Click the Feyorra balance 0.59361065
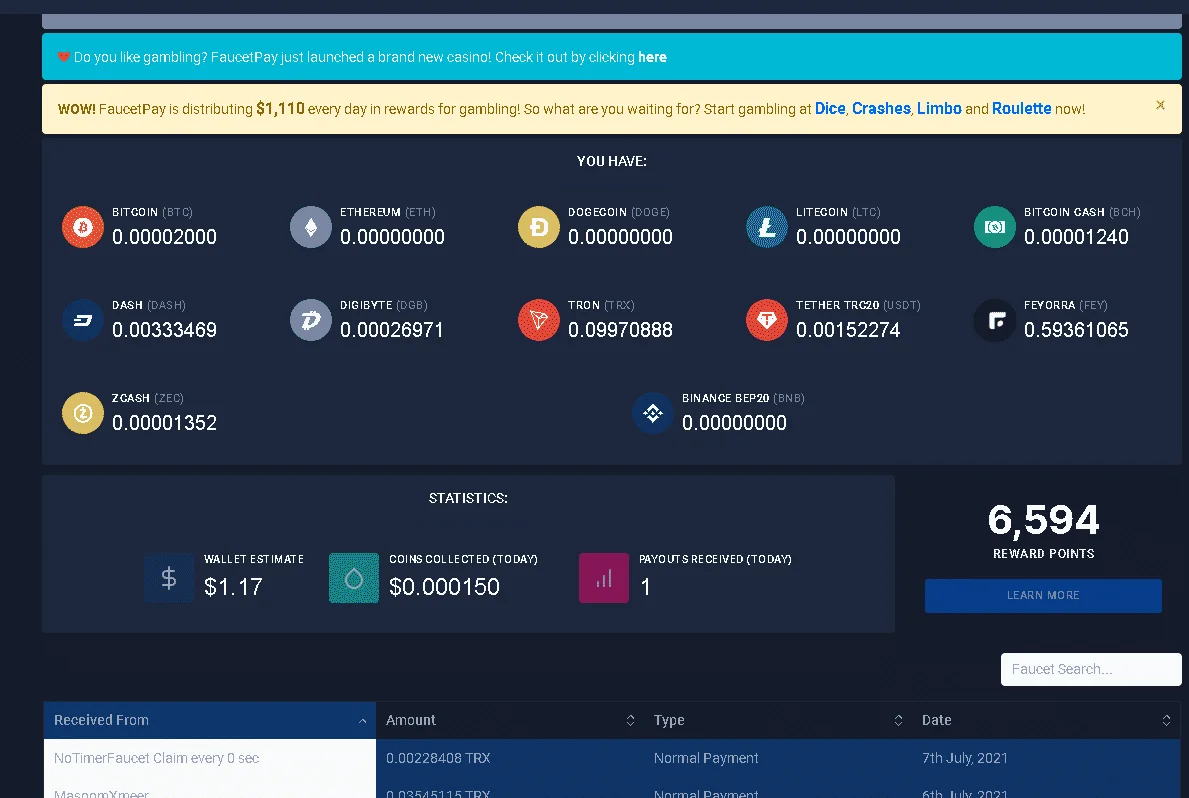The height and width of the screenshot is (798, 1189). click(x=1076, y=330)
